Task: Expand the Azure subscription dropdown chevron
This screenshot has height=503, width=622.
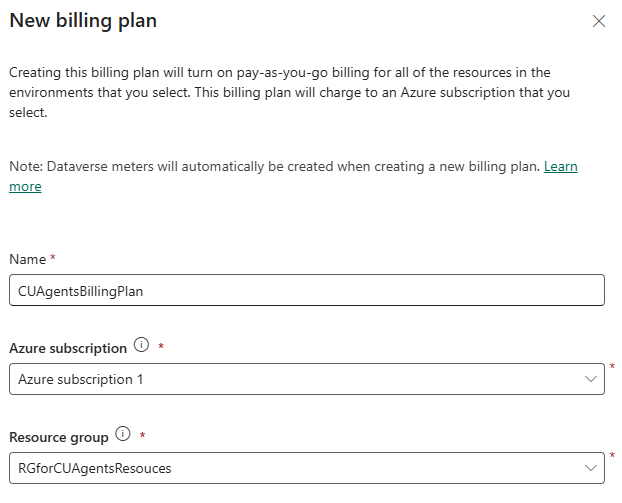Action: [591, 379]
